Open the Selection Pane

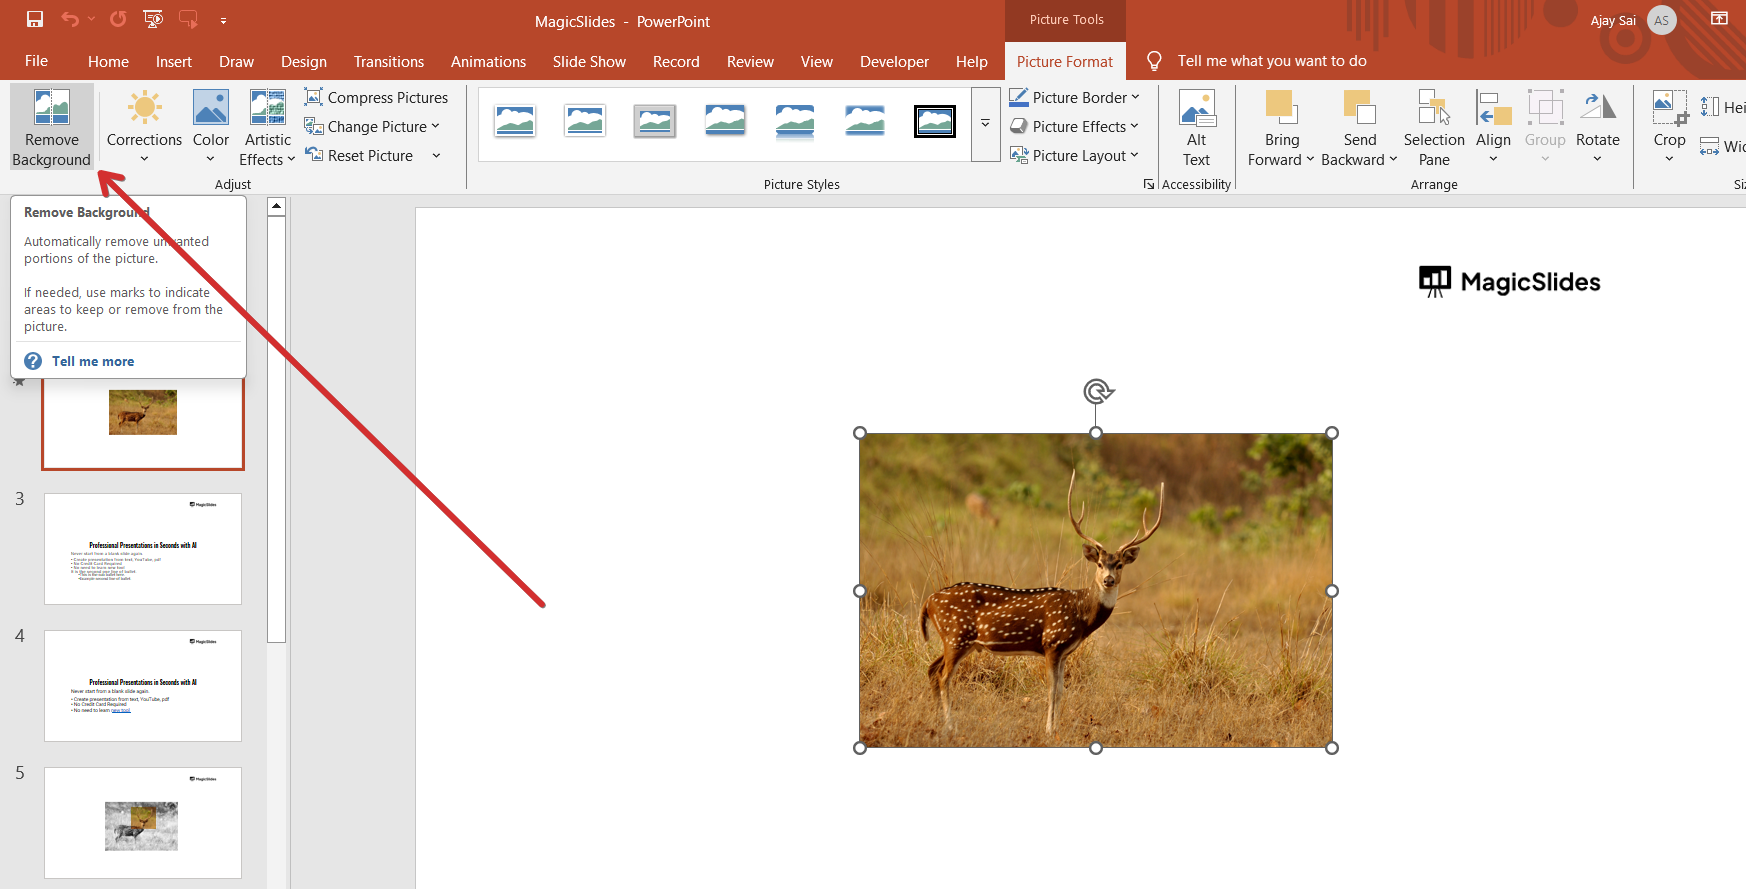(1433, 127)
